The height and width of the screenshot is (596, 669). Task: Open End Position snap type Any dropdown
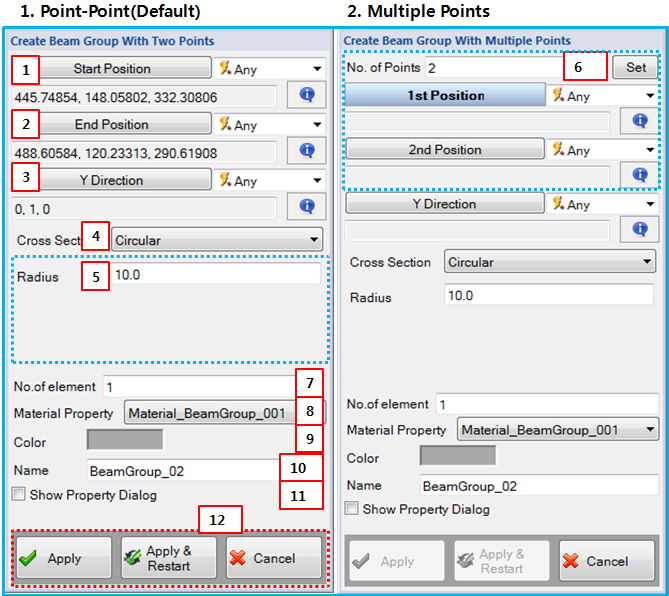point(270,125)
